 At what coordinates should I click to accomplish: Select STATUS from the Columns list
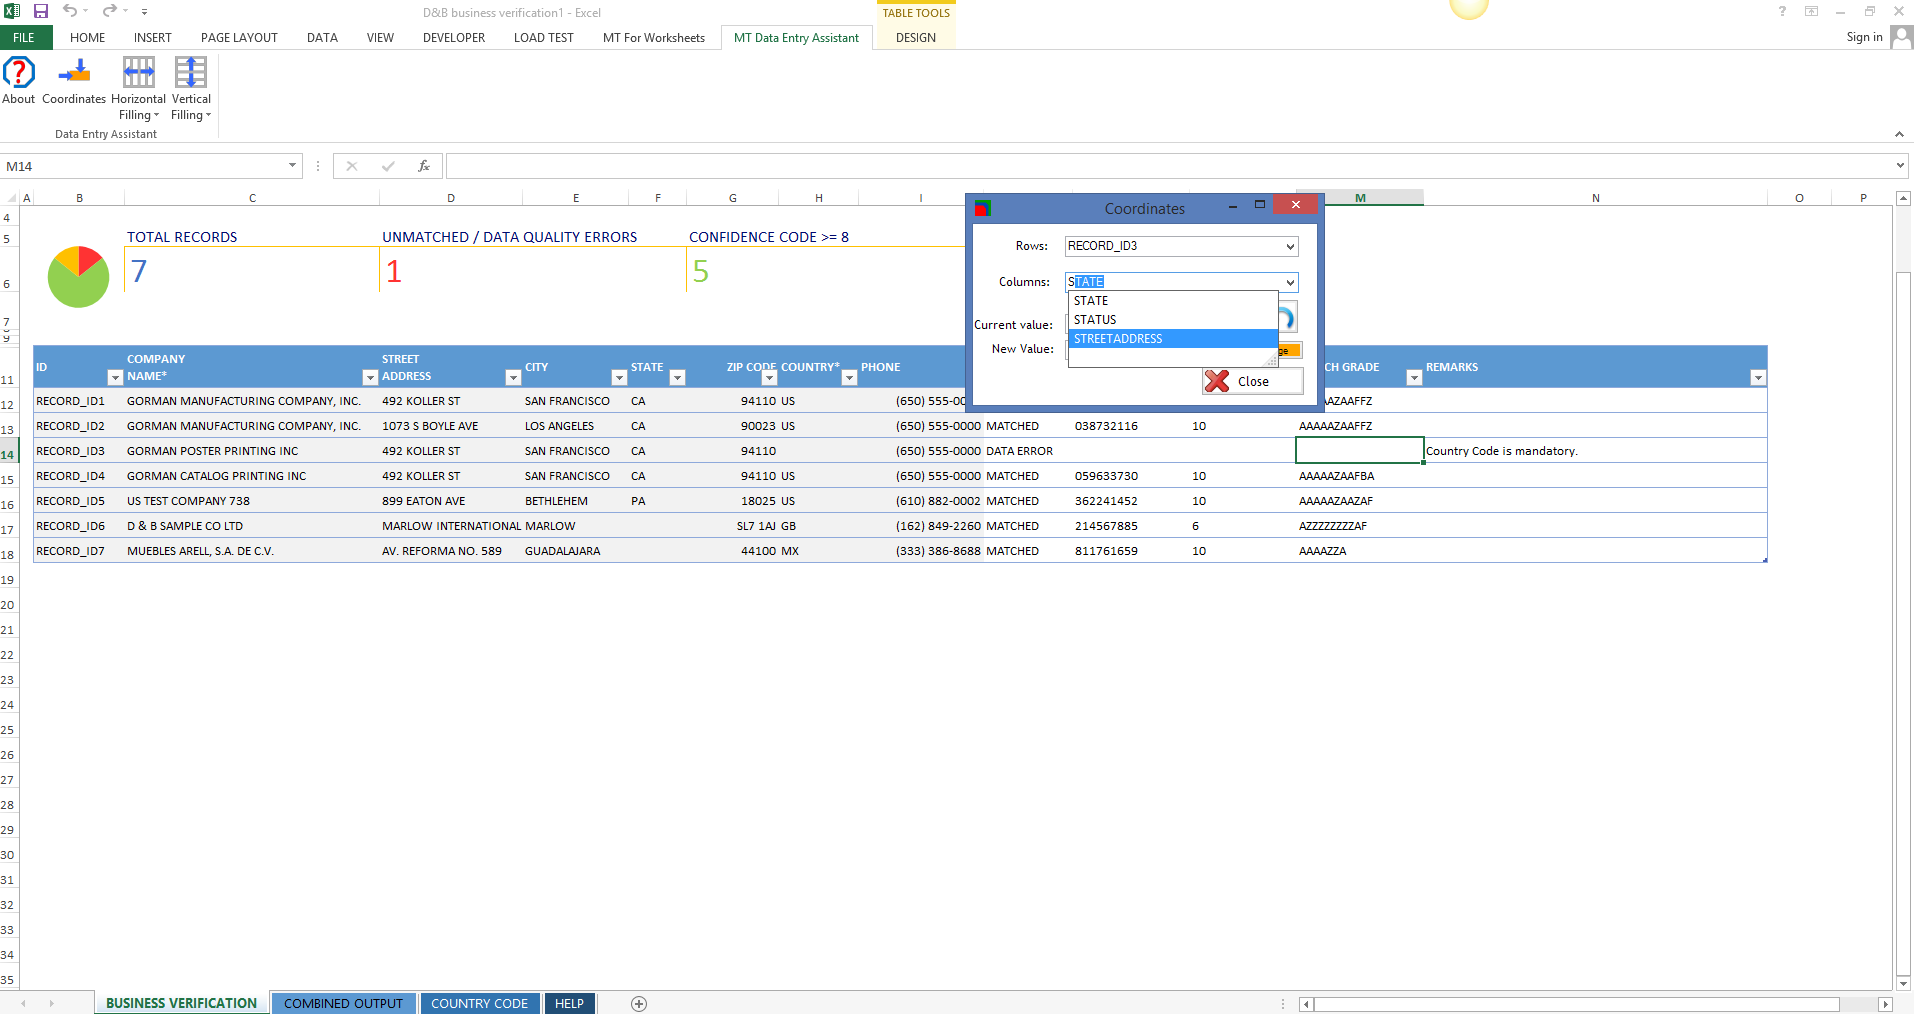[1173, 320]
